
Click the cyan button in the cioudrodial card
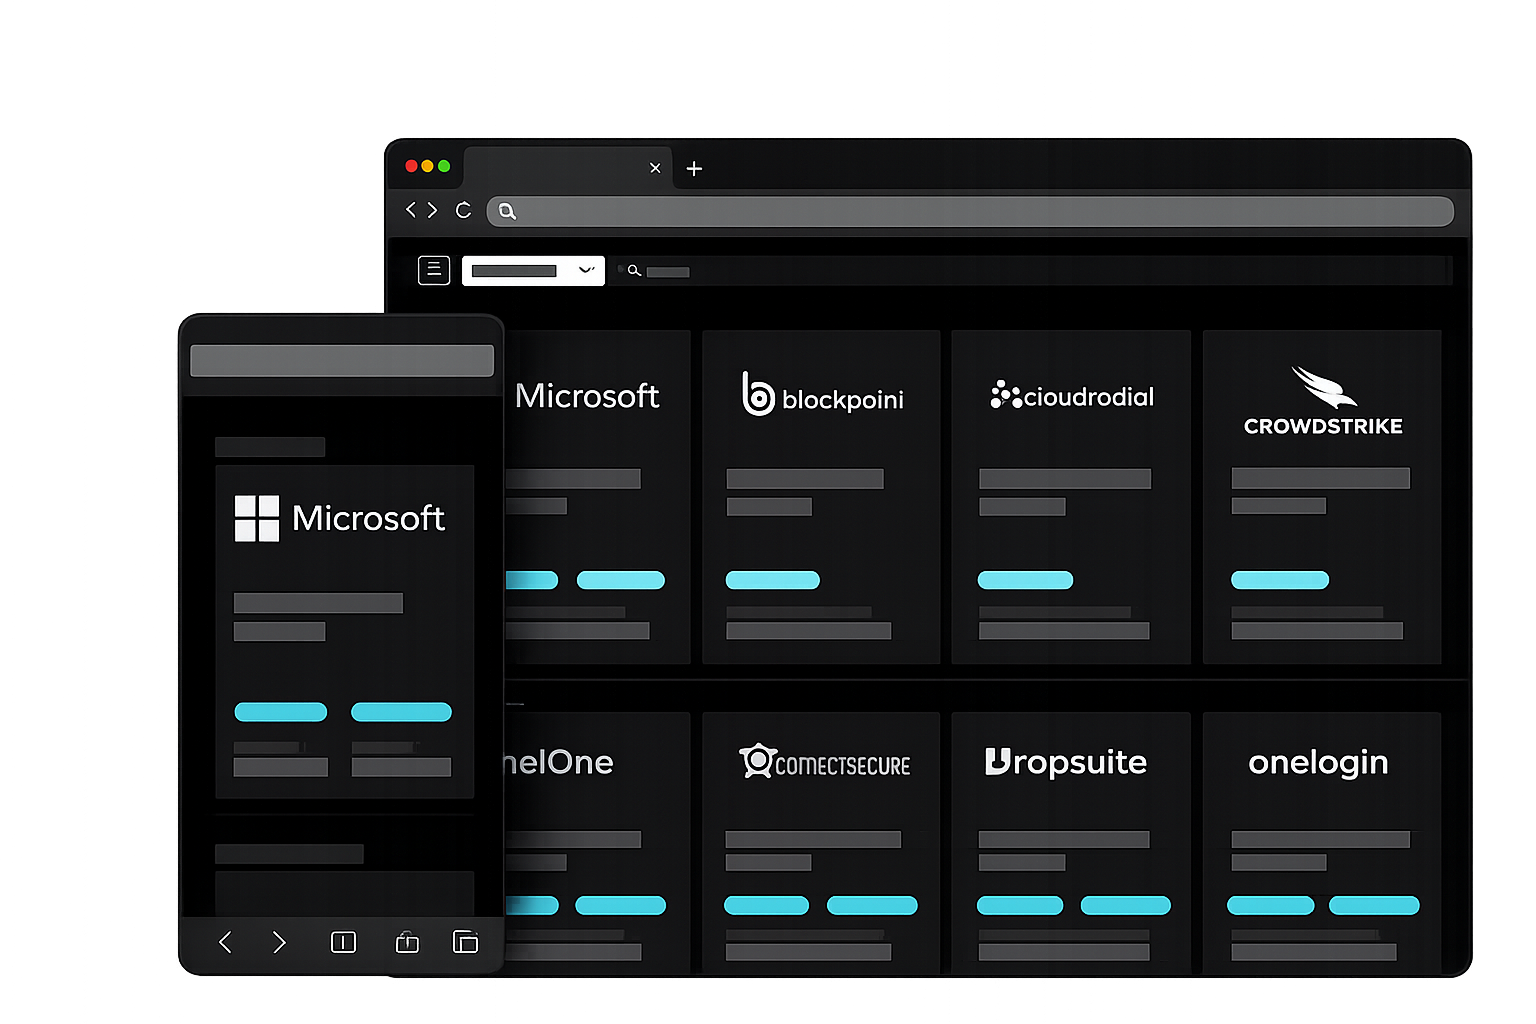pos(1025,580)
